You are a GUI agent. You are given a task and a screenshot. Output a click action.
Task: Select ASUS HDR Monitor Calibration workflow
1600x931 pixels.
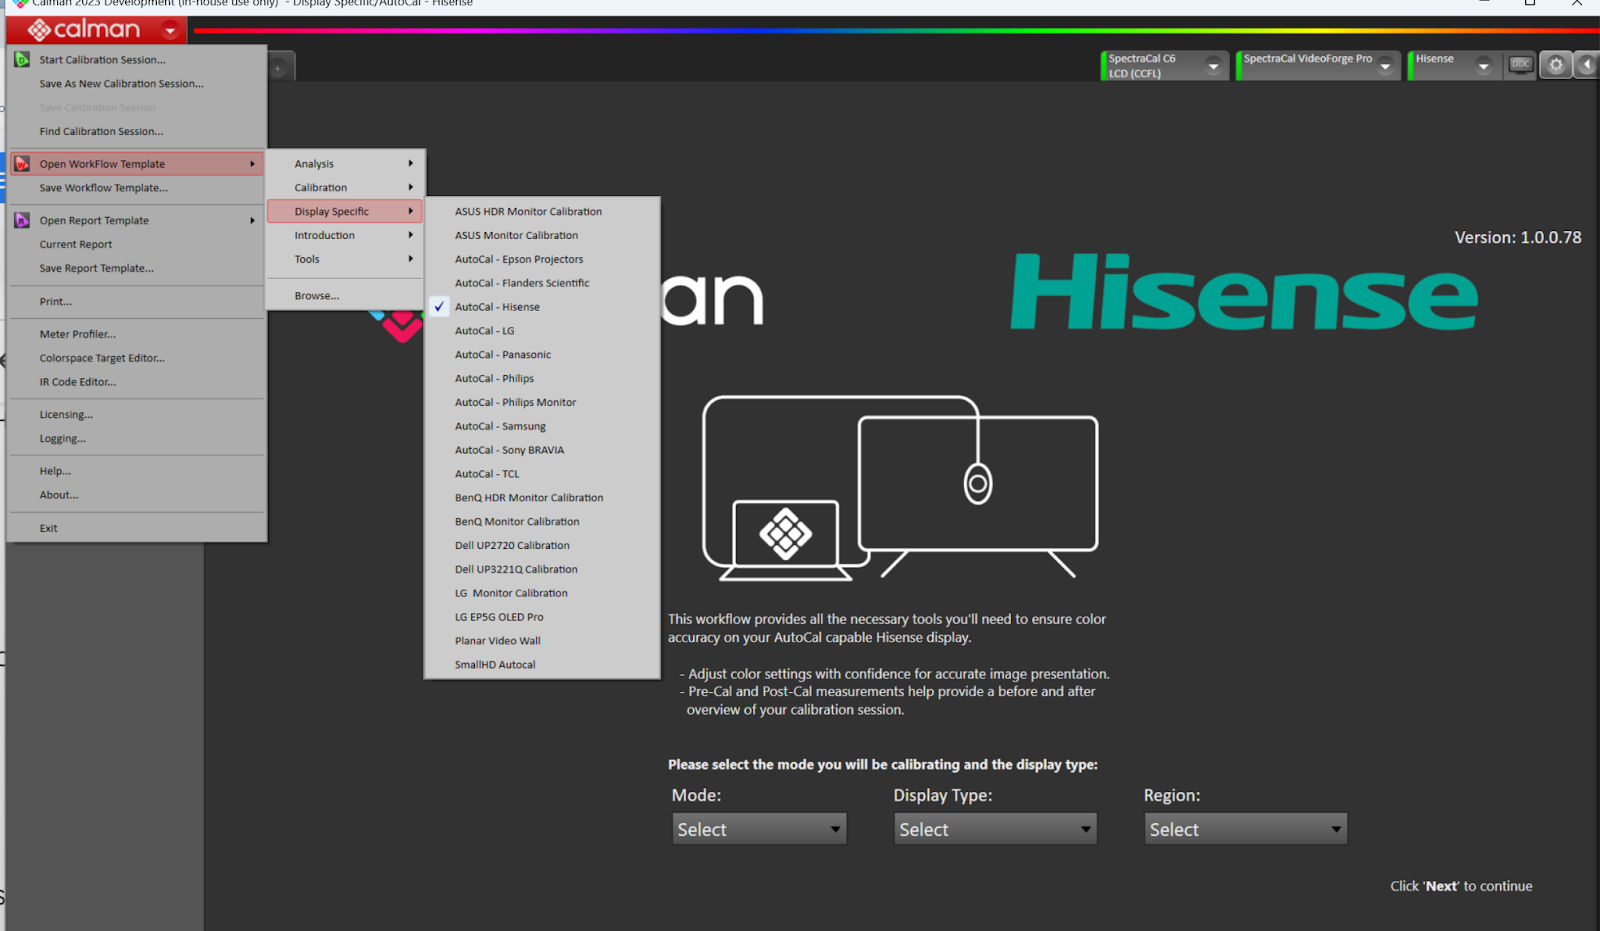(x=542, y=212)
